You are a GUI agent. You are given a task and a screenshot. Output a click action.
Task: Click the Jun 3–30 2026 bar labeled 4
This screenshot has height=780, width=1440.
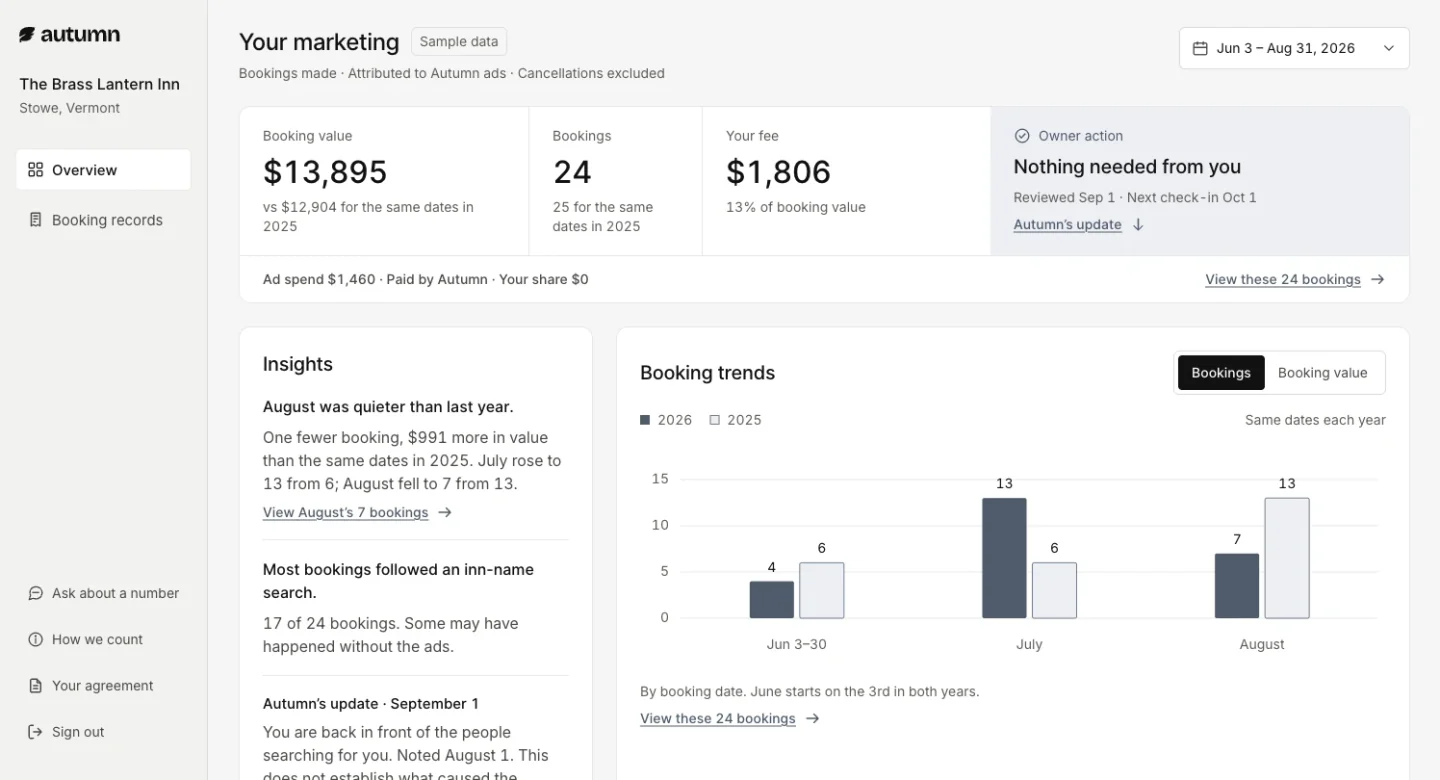[772, 600]
